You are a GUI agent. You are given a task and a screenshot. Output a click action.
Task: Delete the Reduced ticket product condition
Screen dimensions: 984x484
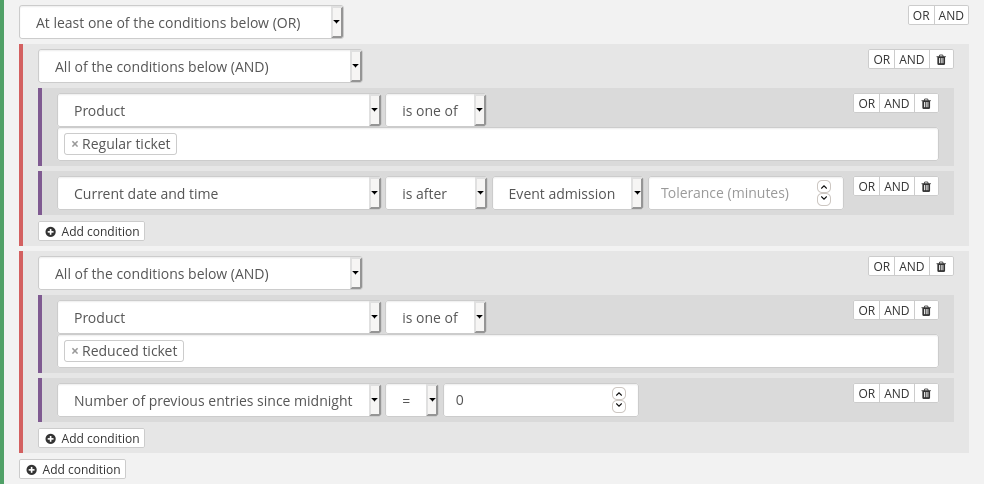(926, 311)
